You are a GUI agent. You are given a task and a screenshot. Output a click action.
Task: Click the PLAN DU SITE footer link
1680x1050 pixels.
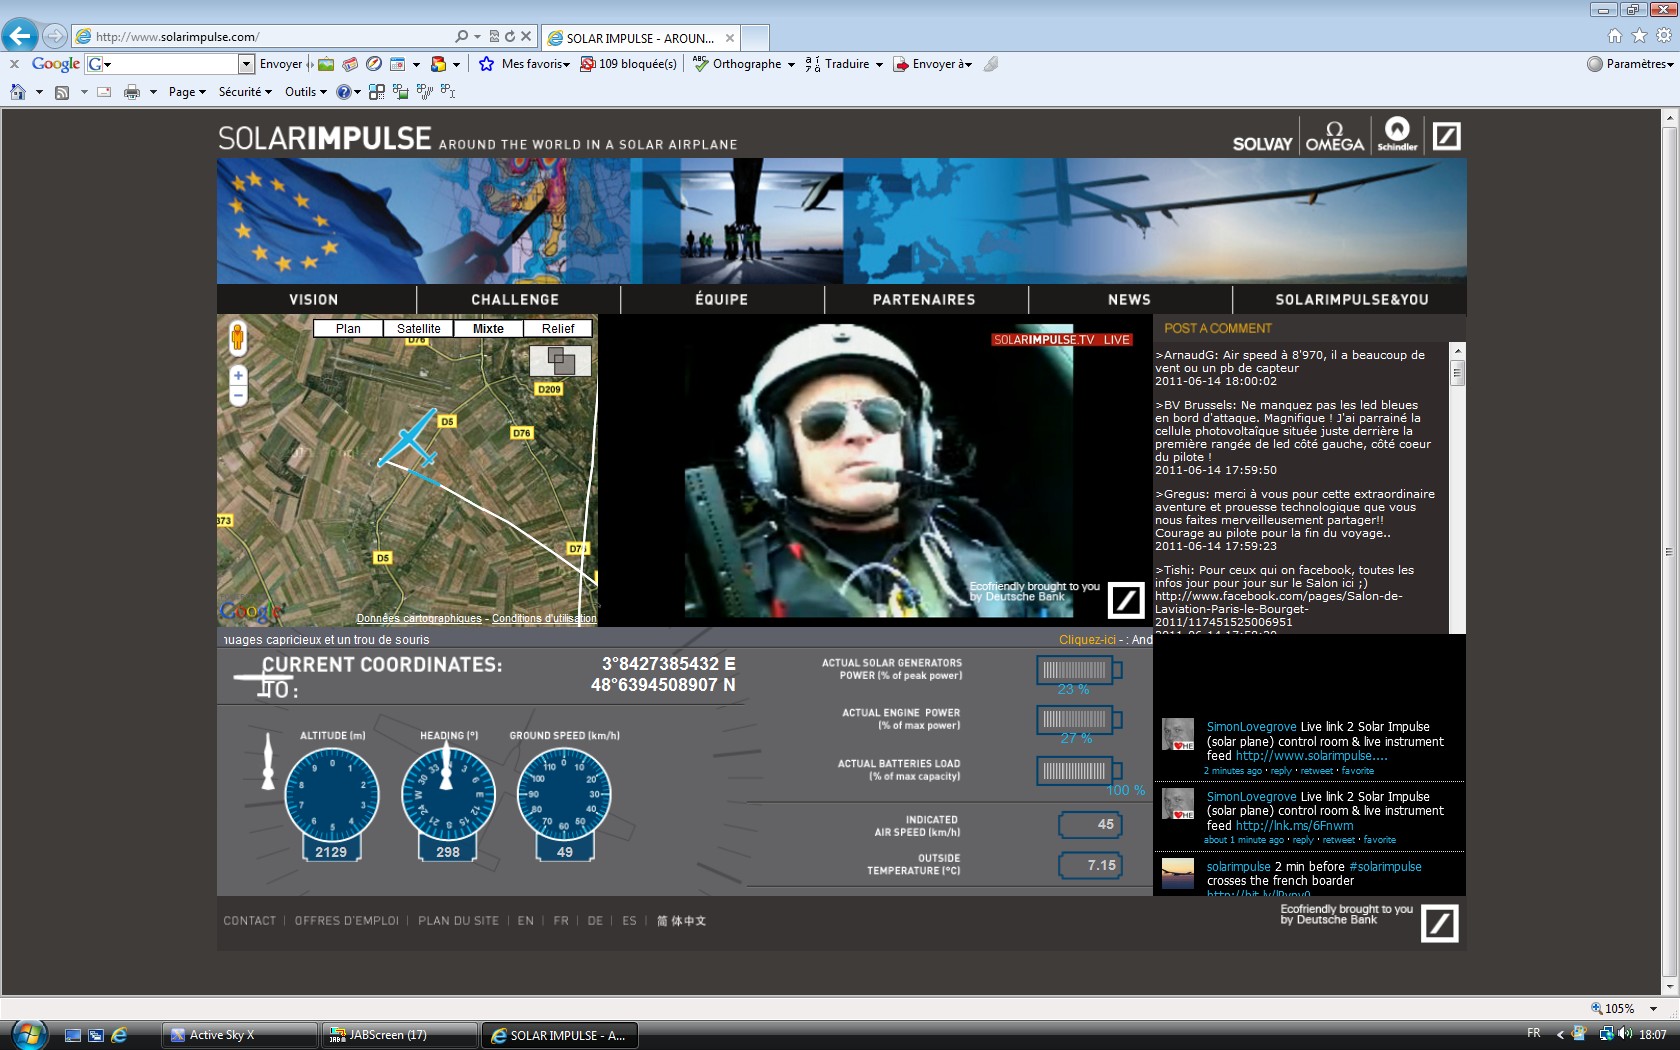click(x=458, y=921)
